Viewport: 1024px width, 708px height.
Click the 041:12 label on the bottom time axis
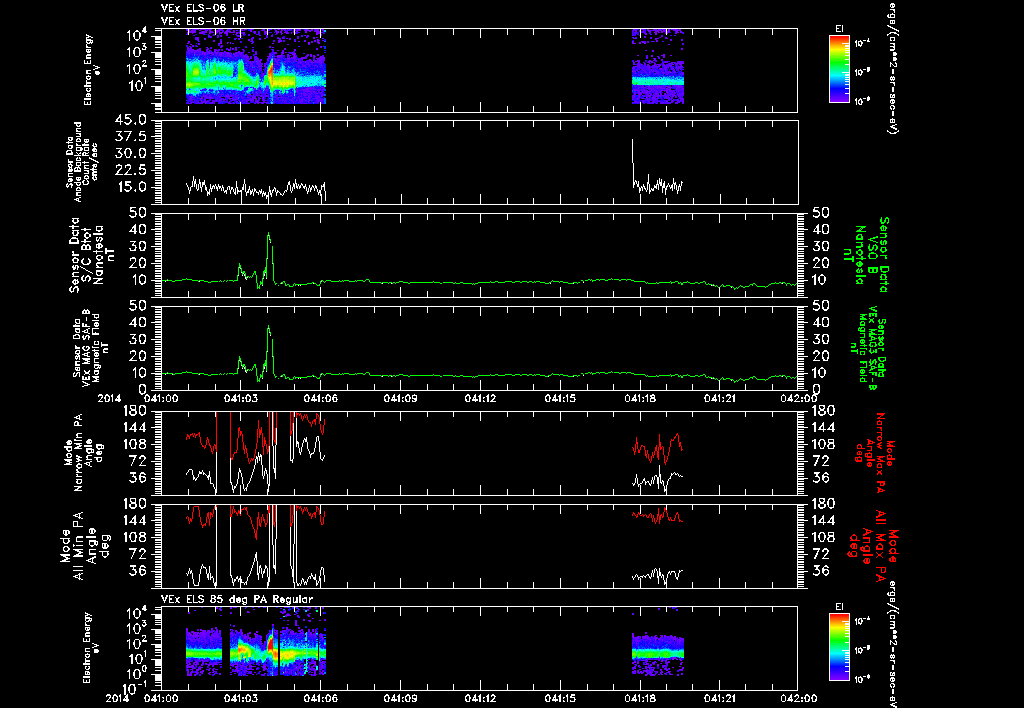point(480,698)
